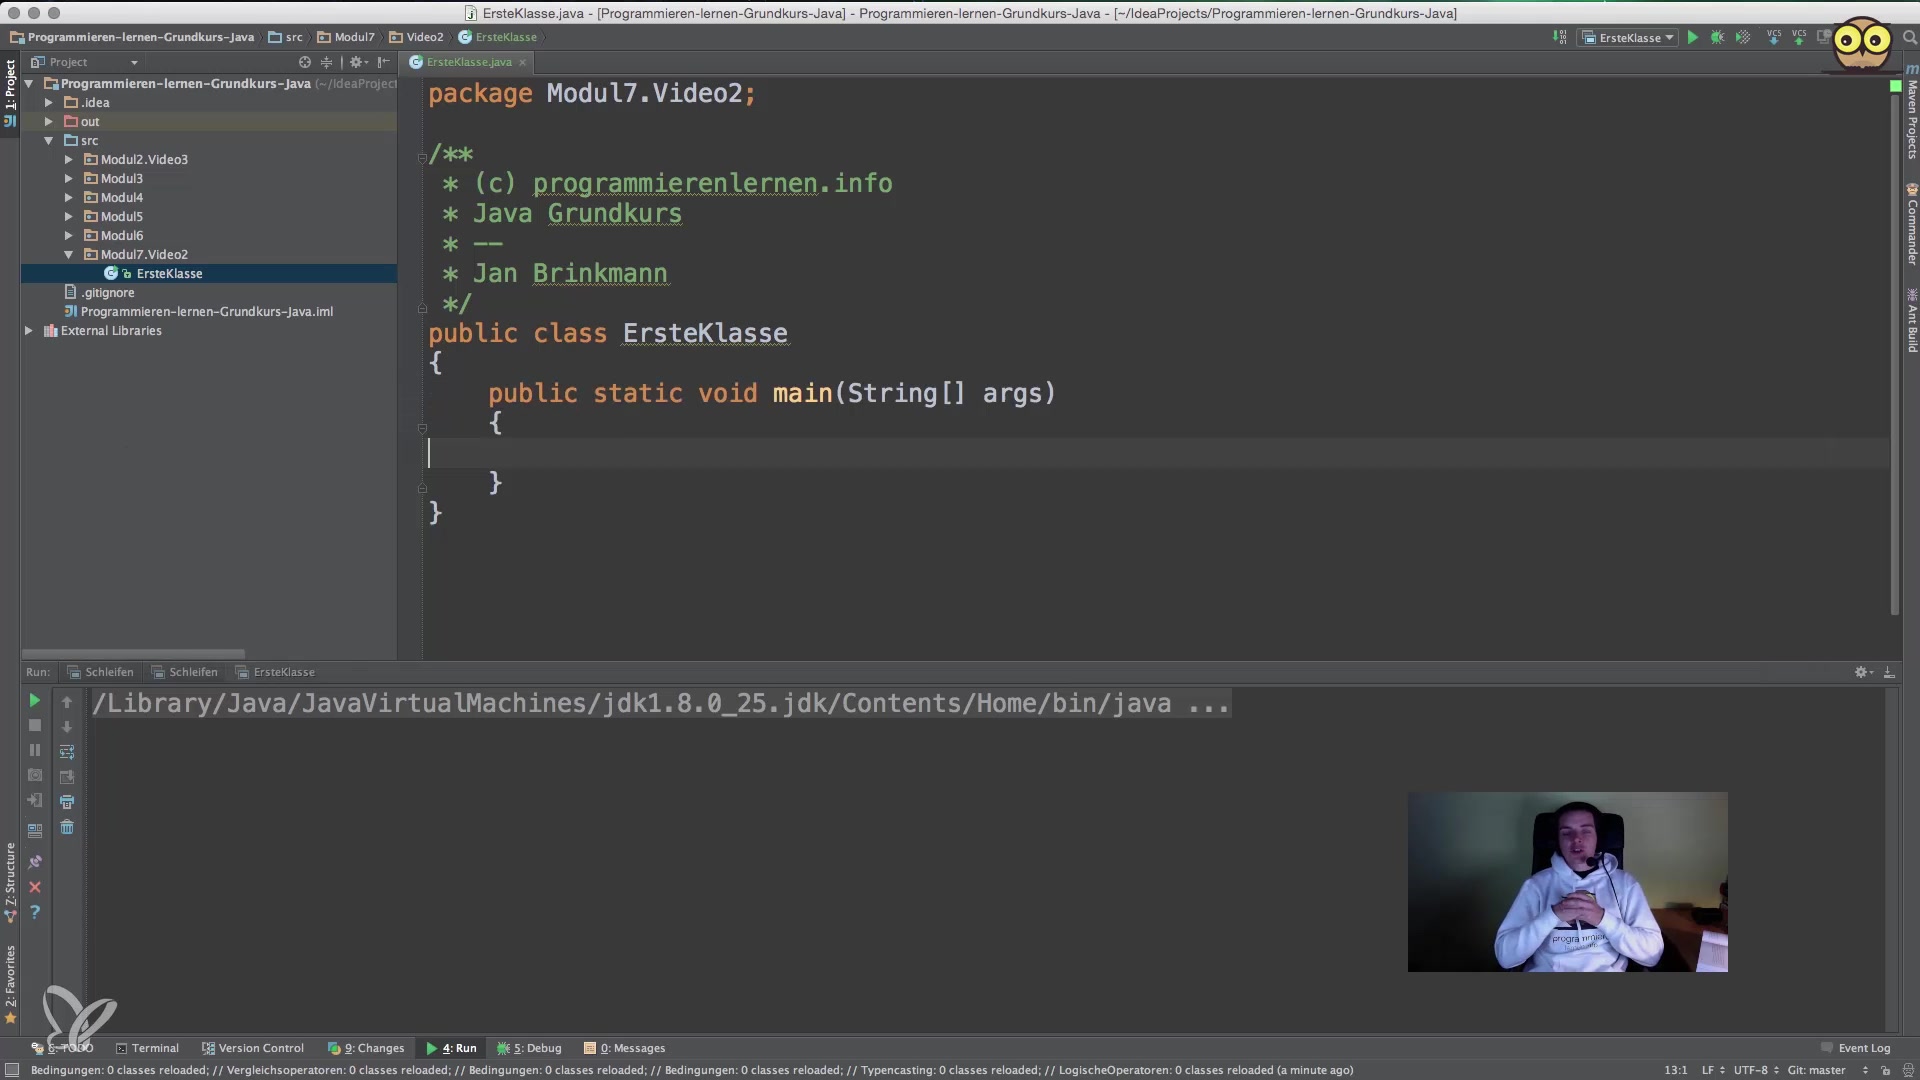Start debugging with the bug icon

point(1717,37)
